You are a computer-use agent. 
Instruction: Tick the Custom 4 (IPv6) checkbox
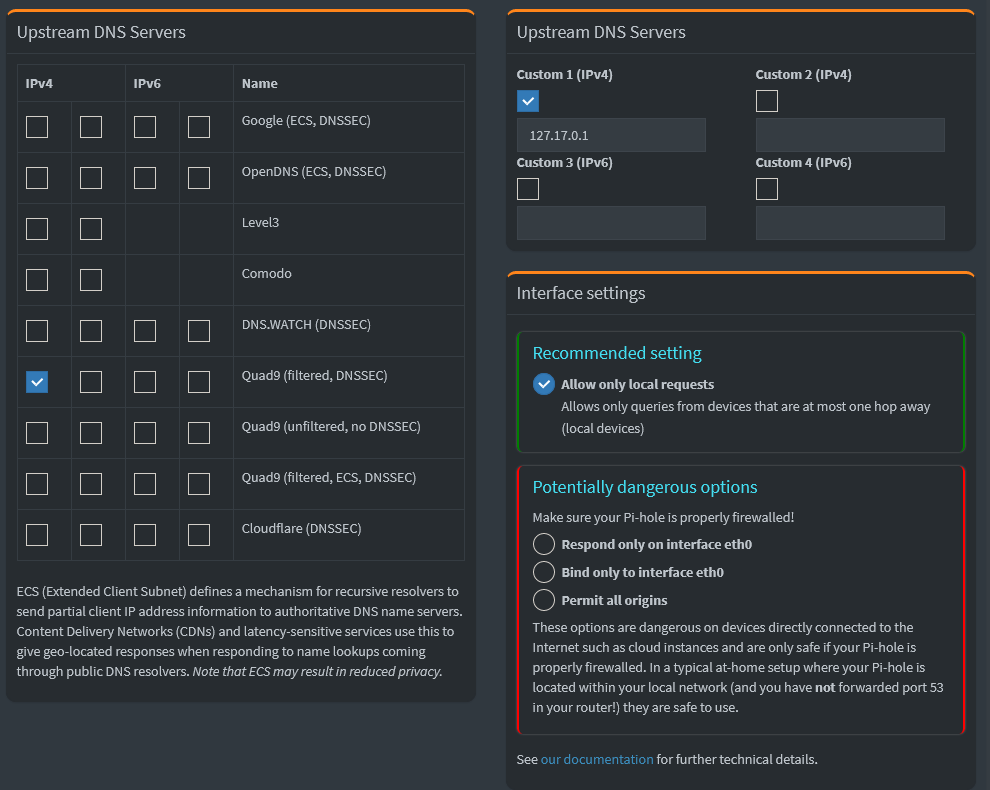click(x=767, y=189)
